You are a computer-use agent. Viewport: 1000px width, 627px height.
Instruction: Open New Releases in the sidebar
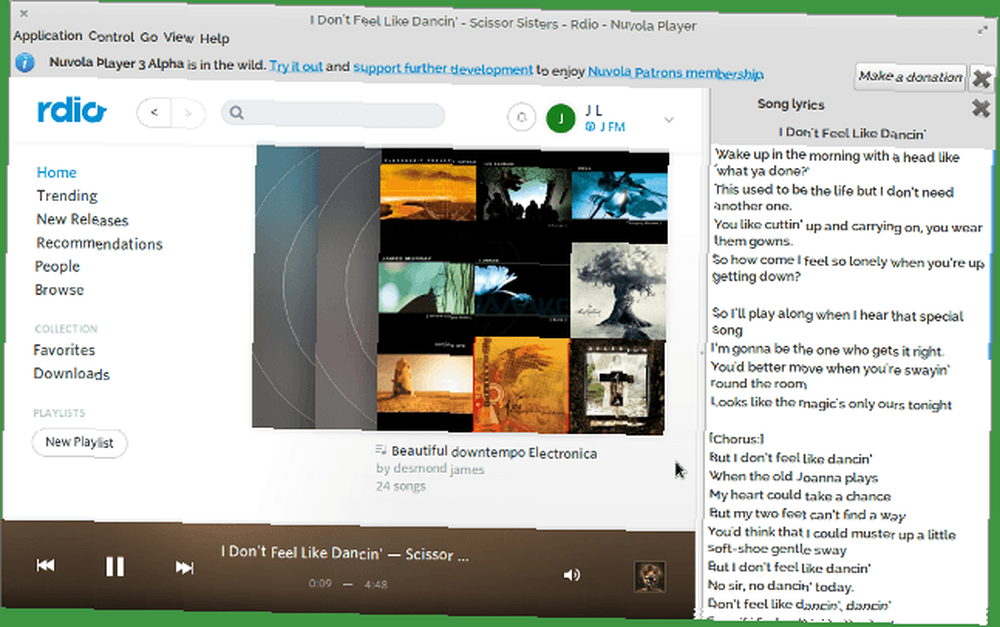[x=82, y=219]
